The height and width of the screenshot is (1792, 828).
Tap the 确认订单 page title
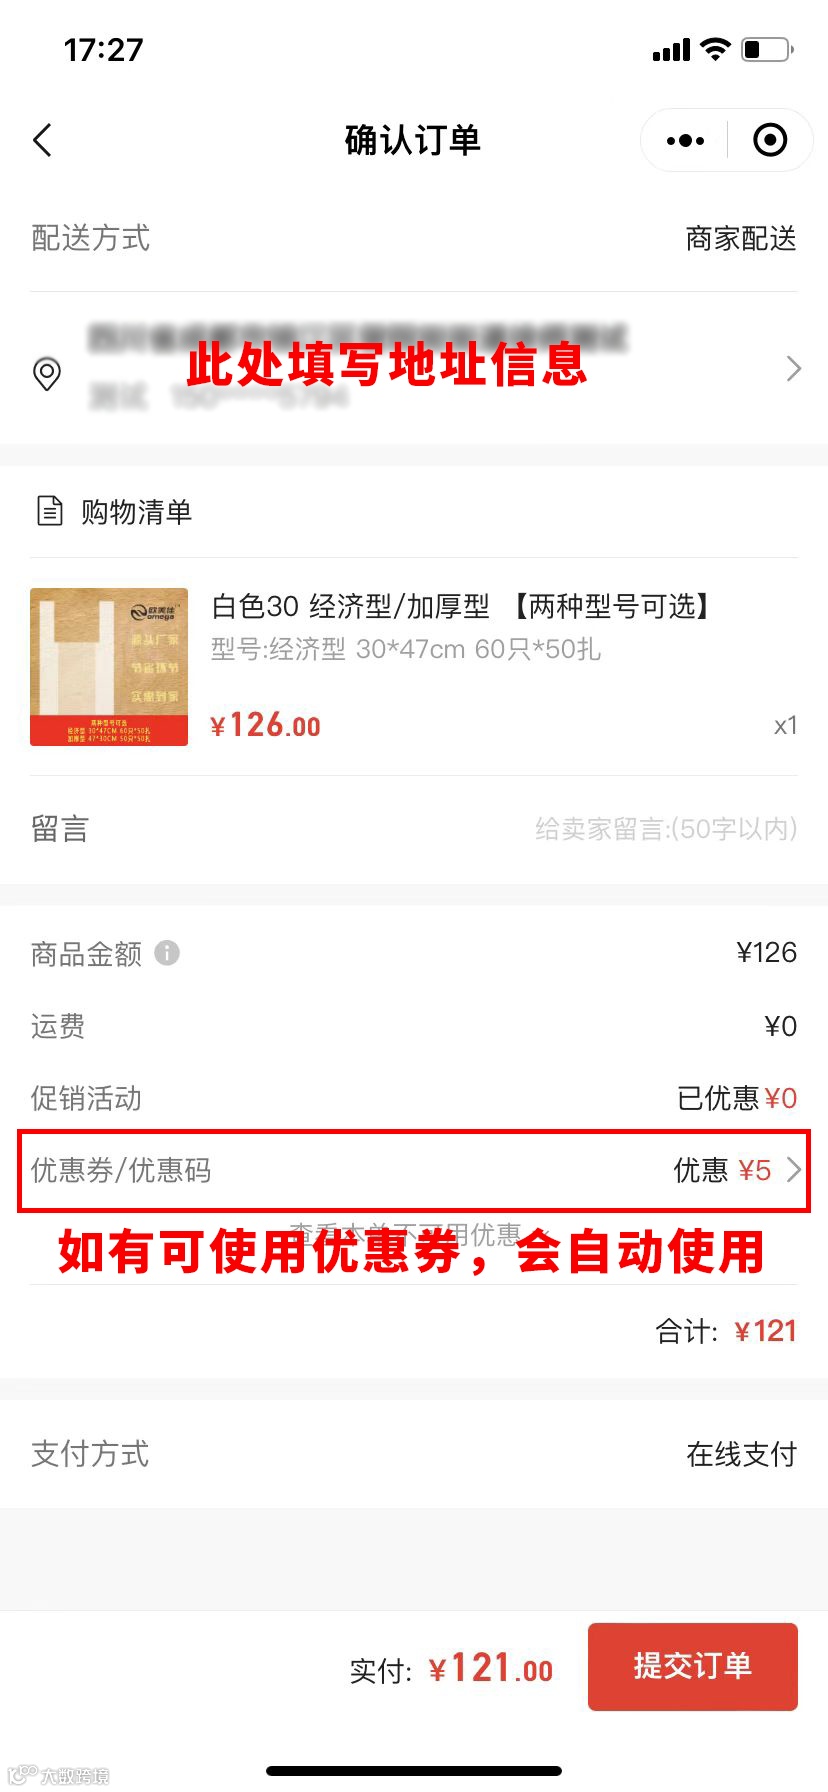tap(413, 140)
